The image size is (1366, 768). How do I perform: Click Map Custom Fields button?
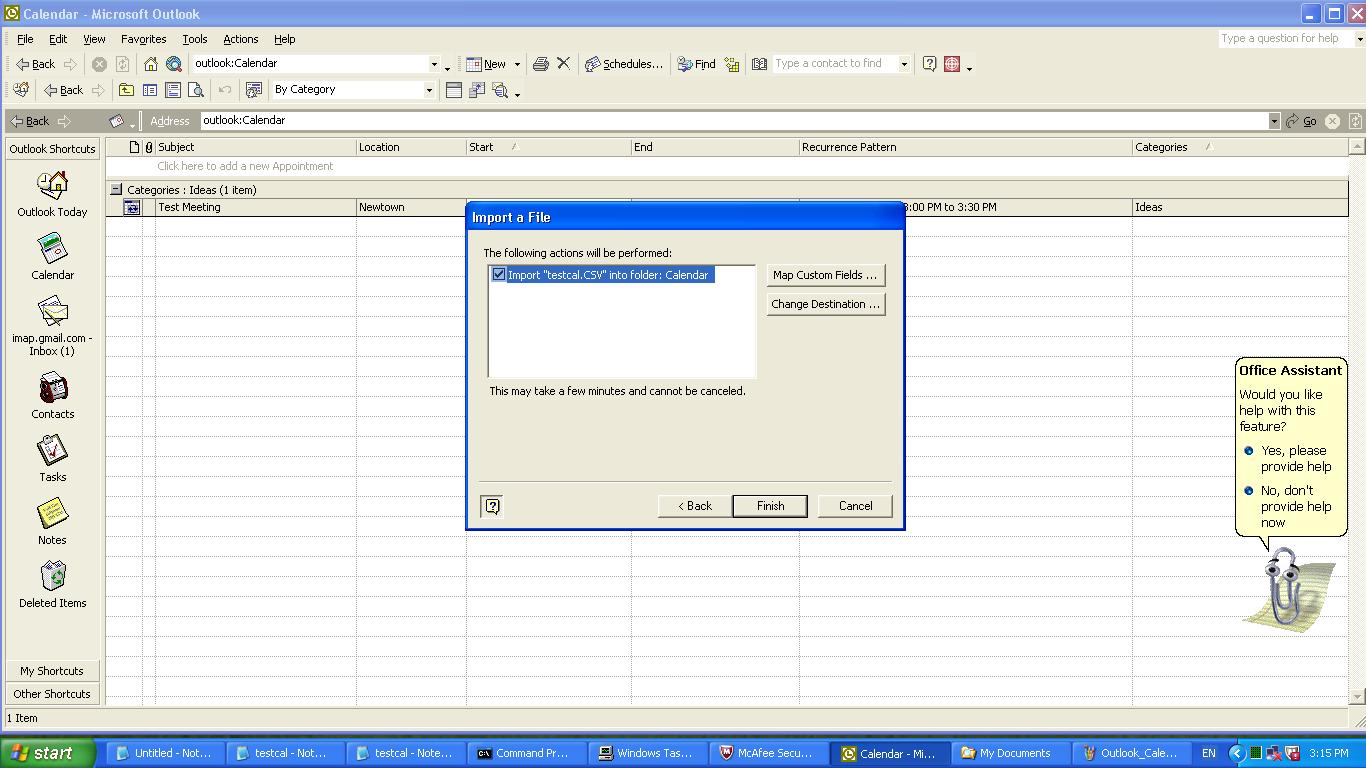pyautogui.click(x=825, y=275)
